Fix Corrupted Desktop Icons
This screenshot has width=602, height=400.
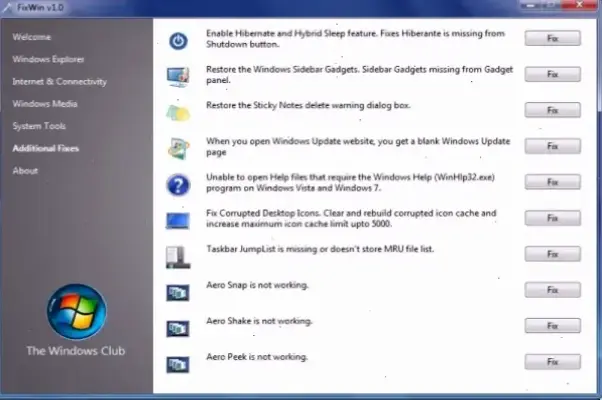point(552,218)
